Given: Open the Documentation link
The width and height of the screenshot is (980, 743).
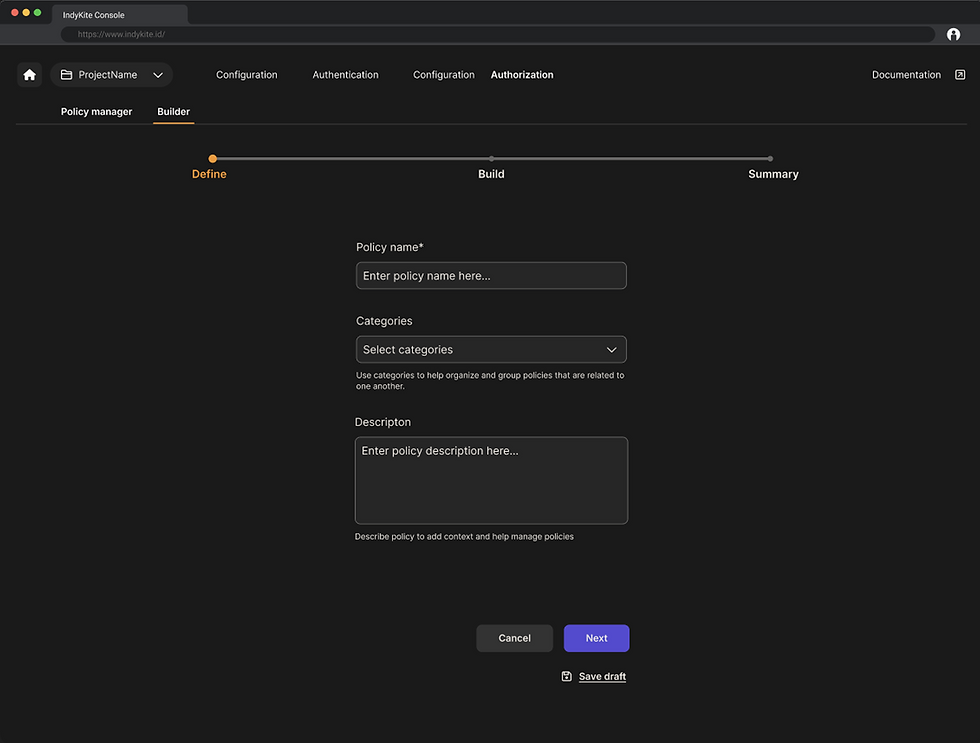Looking at the screenshot, I should [906, 75].
